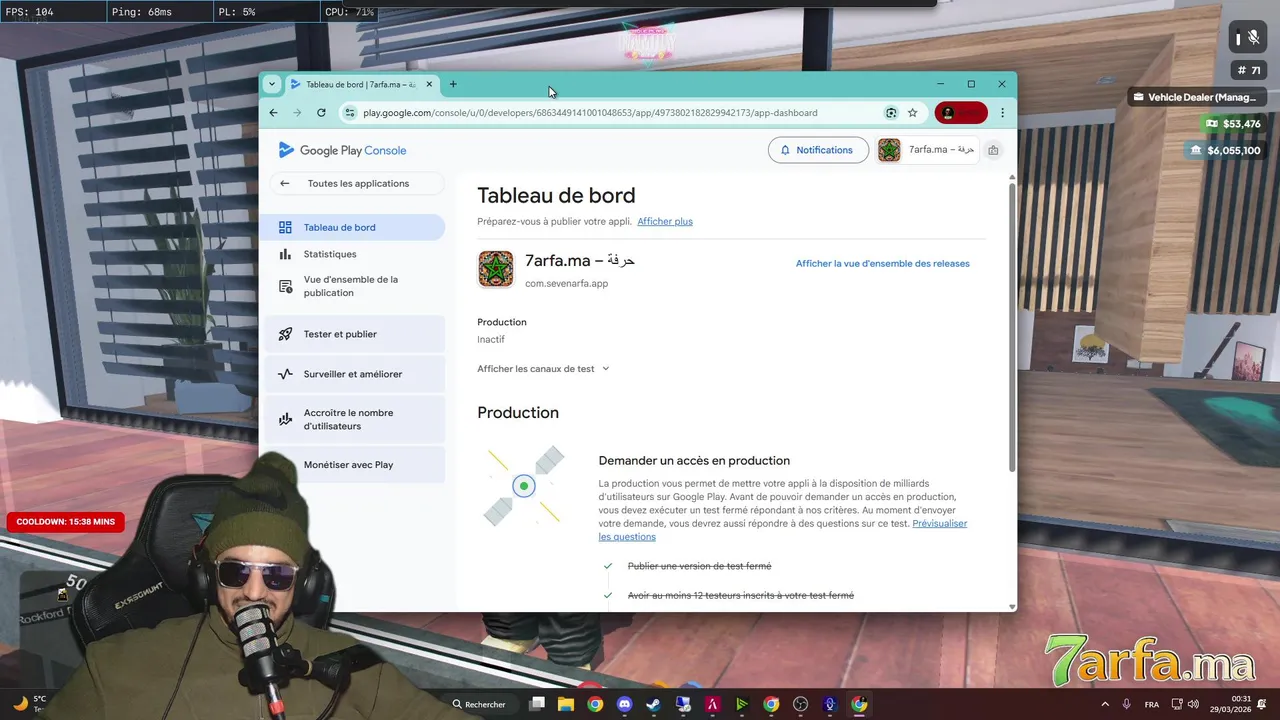
Task: Go back using the Toutes les applications arrow
Action: (285, 183)
